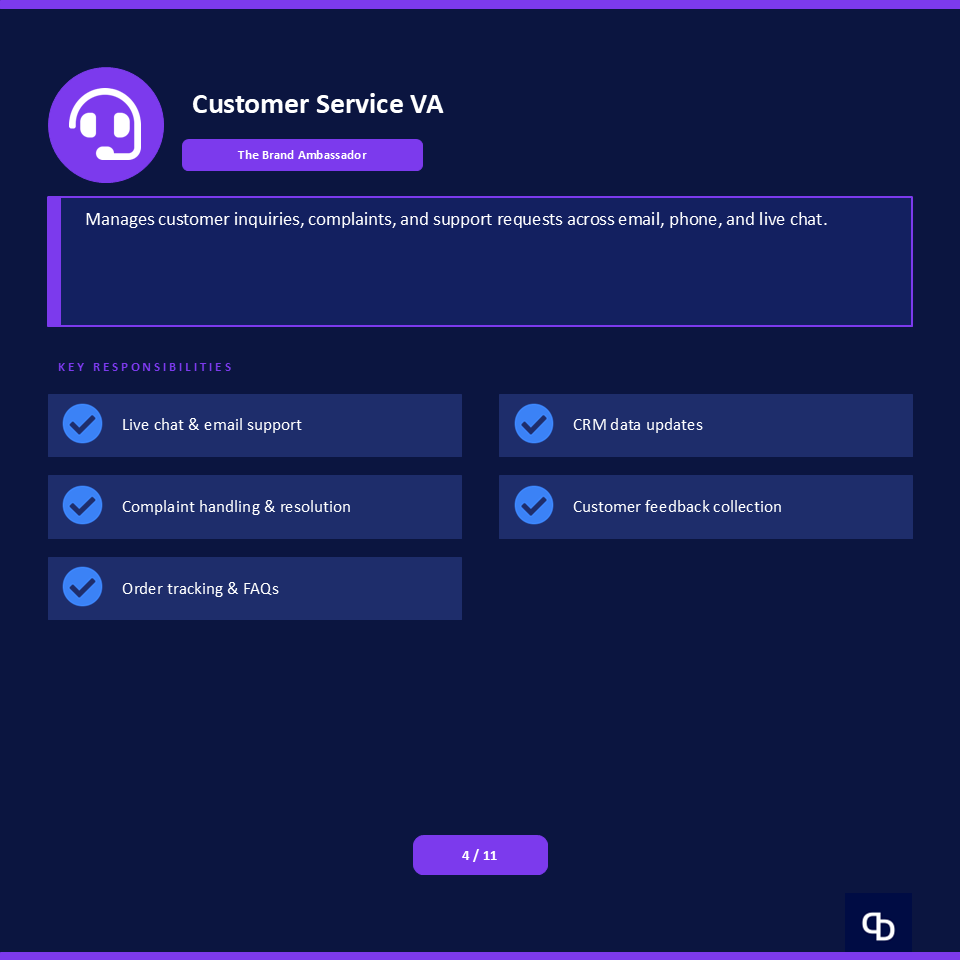The width and height of the screenshot is (960, 960).
Task: Click checkmark beside Order tracking & FAQs
Action: pos(83,587)
